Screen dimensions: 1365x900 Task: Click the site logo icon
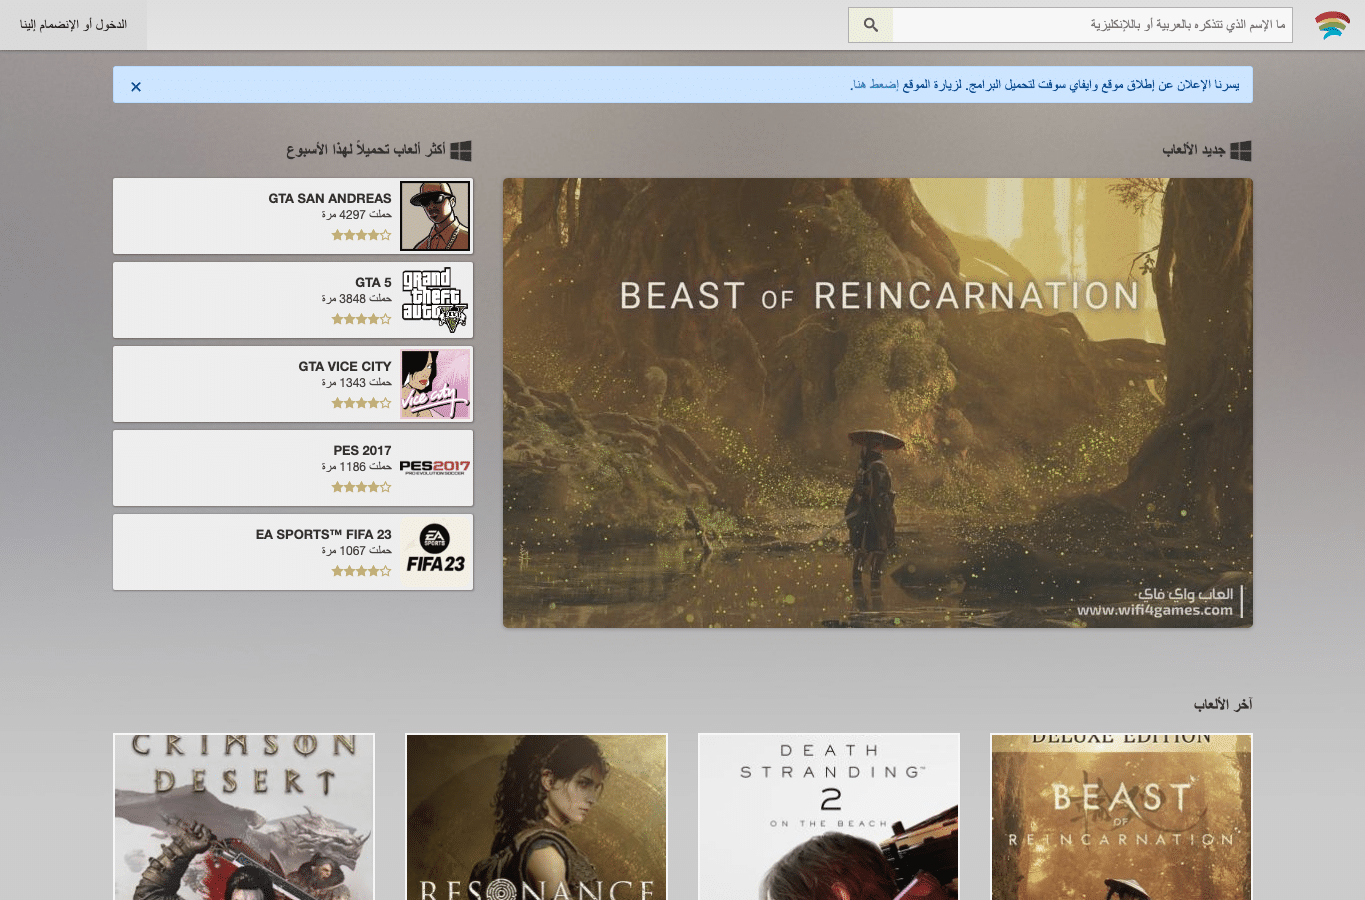click(1332, 25)
